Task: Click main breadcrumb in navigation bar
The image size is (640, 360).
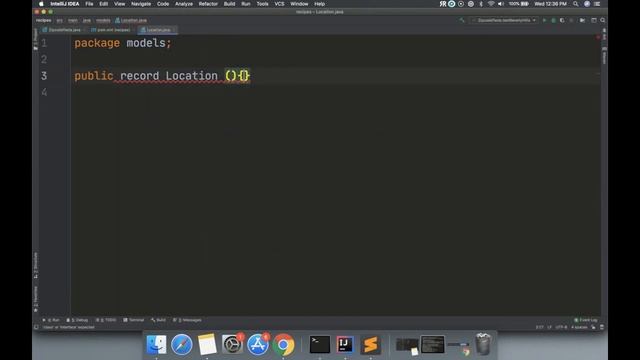Action: click(x=73, y=20)
